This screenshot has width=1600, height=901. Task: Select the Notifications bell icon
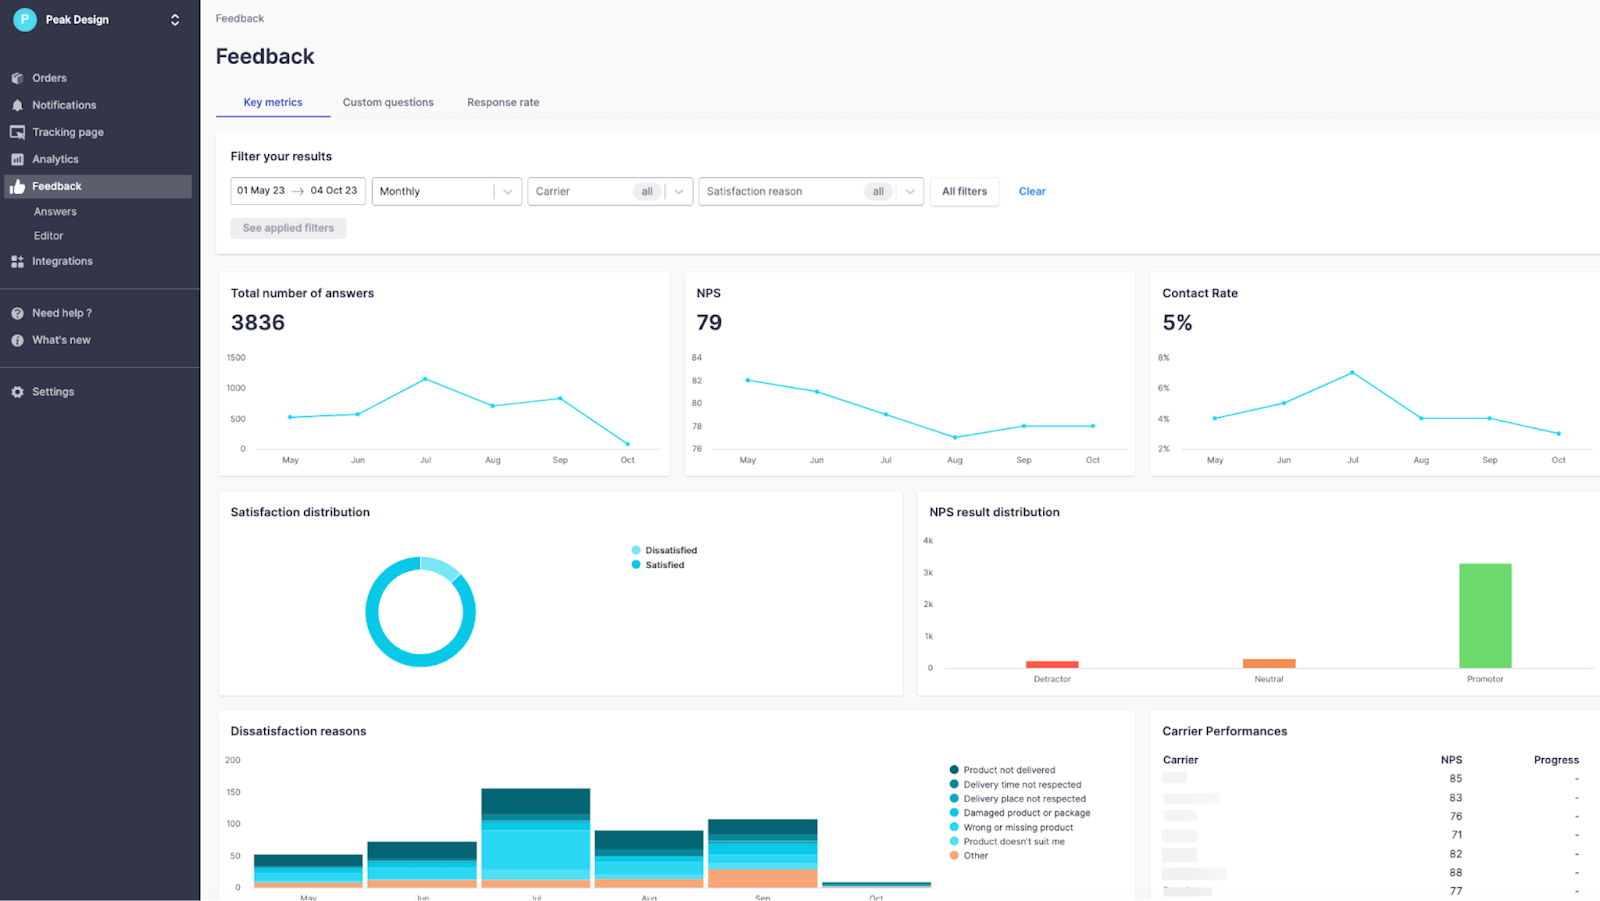tap(17, 104)
